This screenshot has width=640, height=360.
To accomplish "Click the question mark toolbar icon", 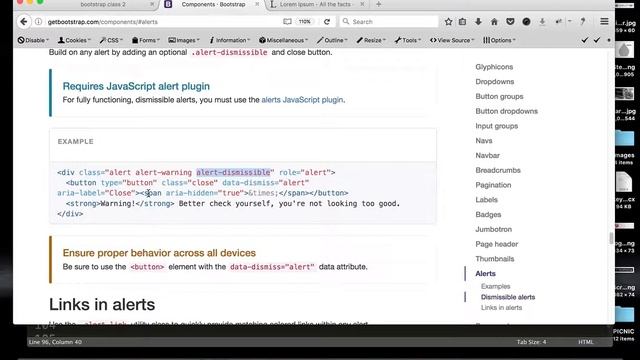I will point(583,21).
